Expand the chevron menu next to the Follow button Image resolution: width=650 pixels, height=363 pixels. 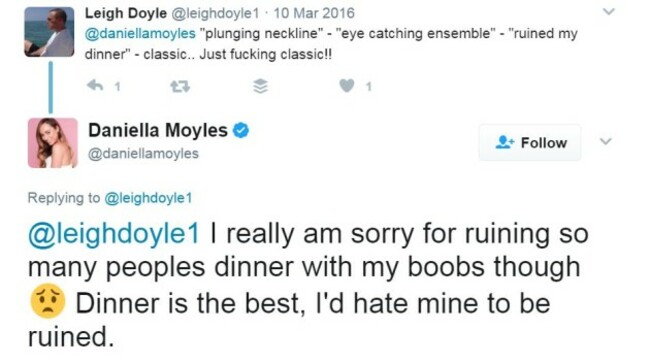tap(606, 141)
